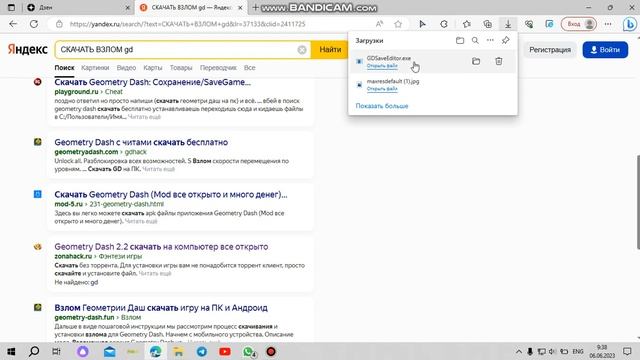The image size is (640, 360).
Task: Open the Bing chat sidebar button
Action: click(x=629, y=24)
